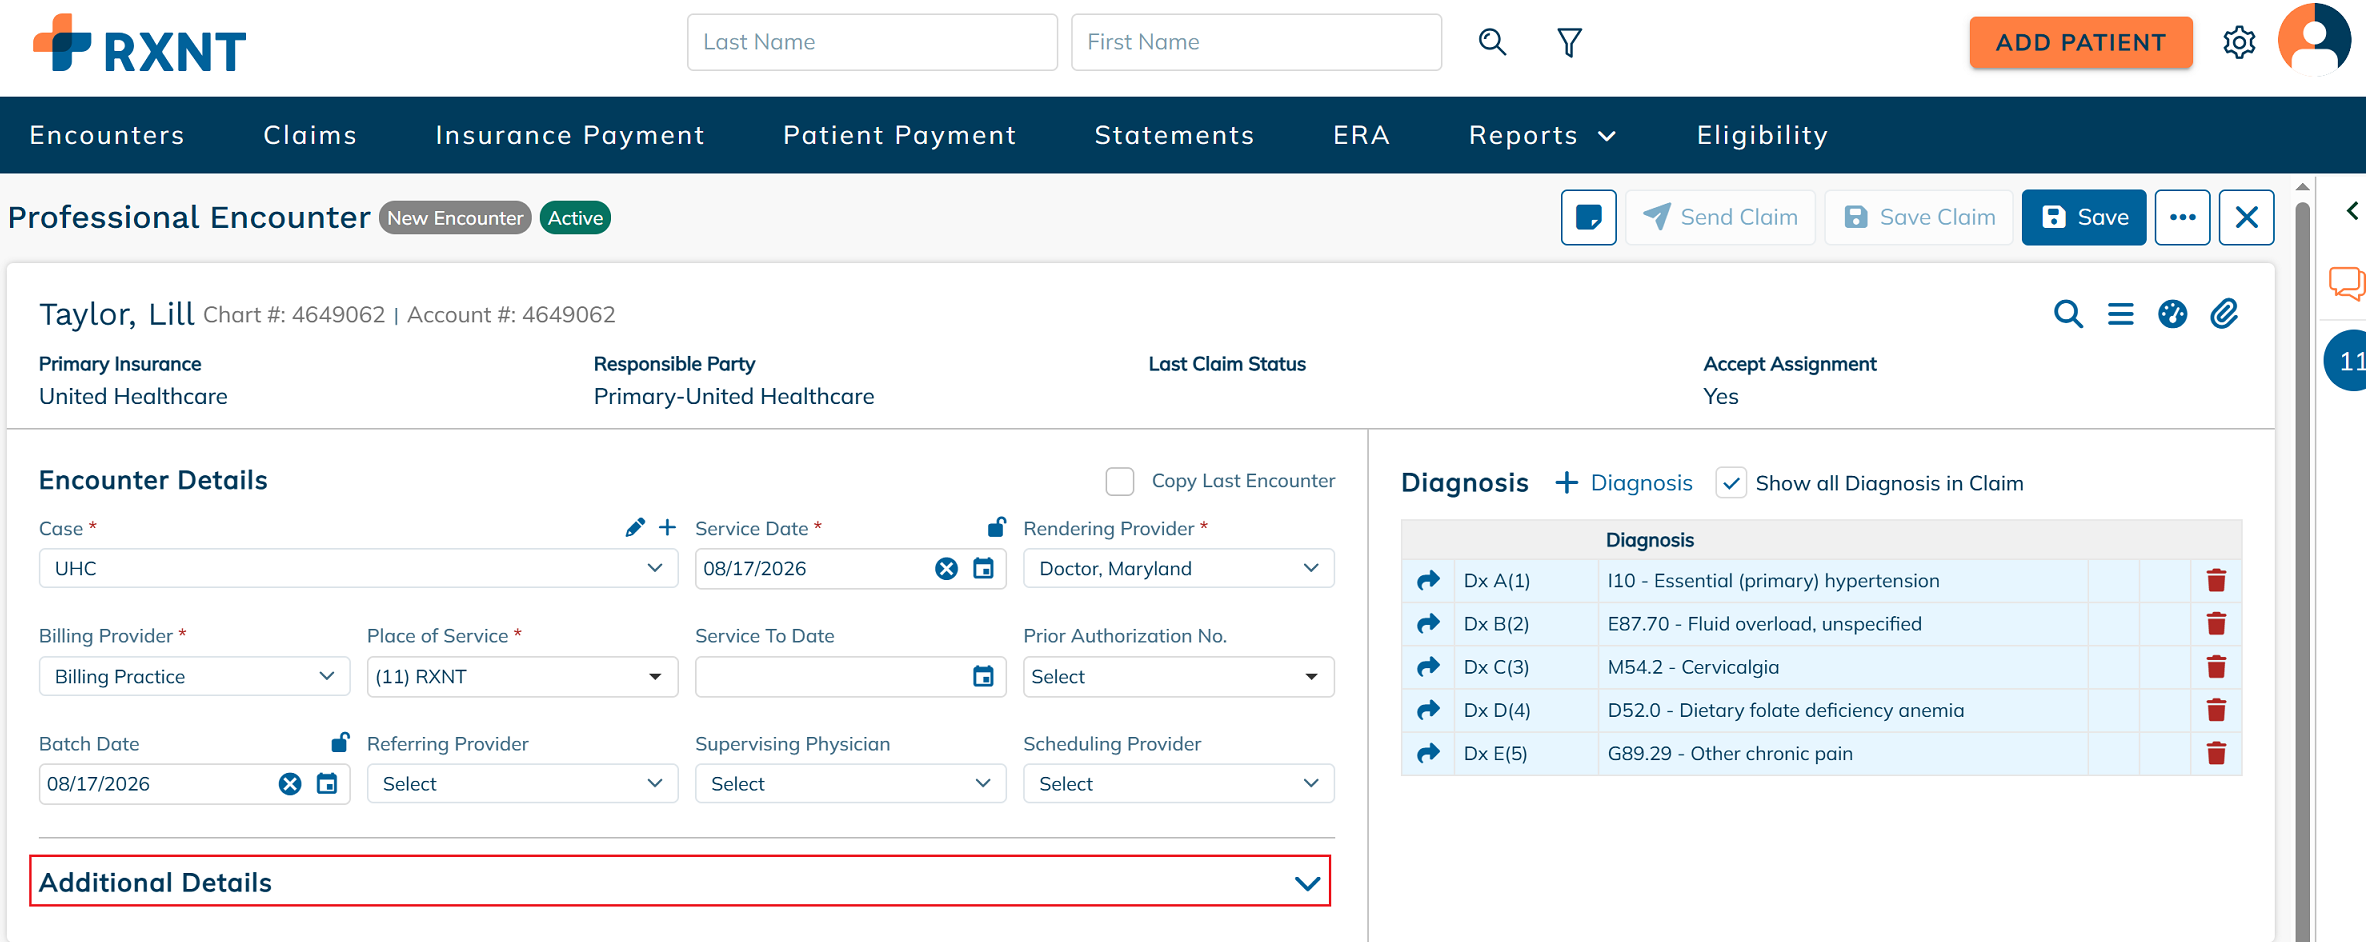Open the user profile avatar
This screenshot has height=942, width=2366.
coord(2314,40)
